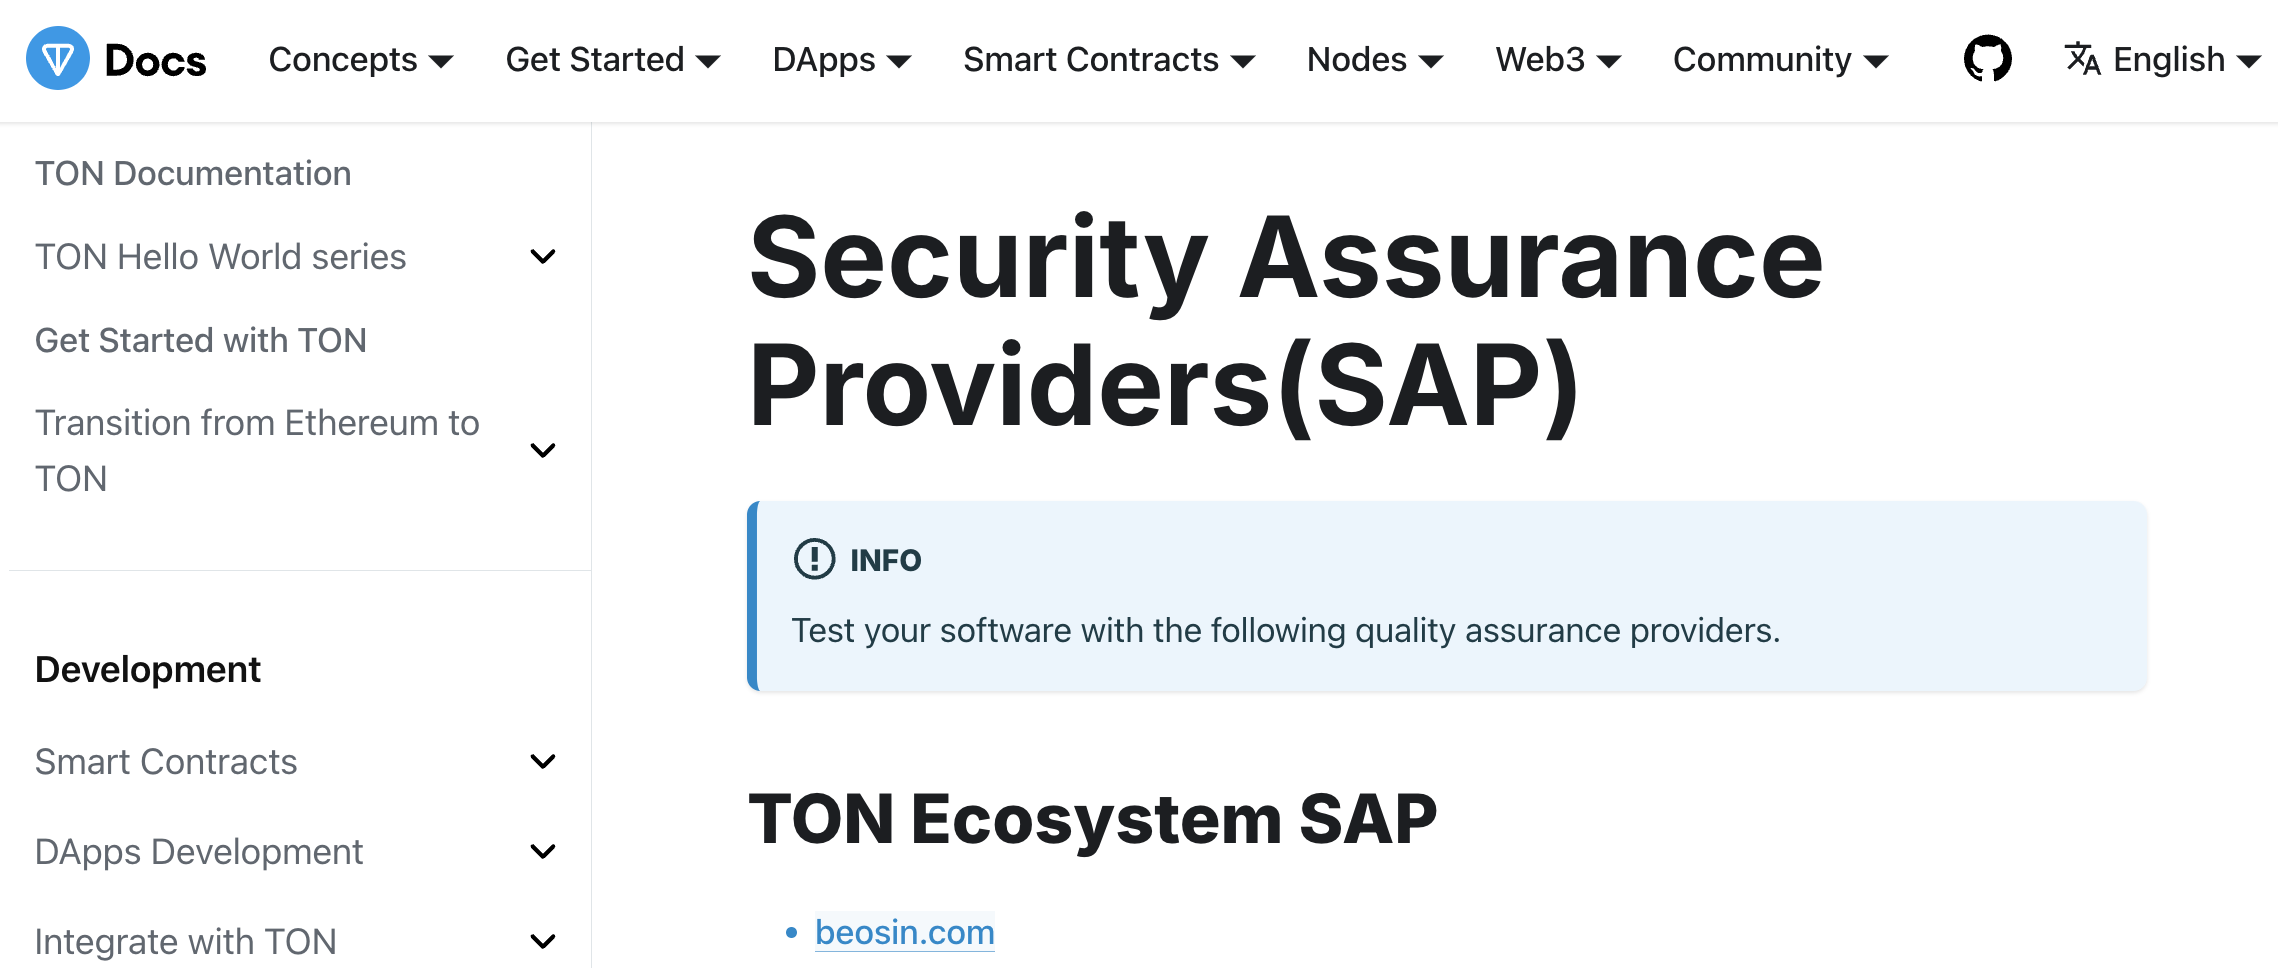Click the Development sidebar heading

(147, 669)
